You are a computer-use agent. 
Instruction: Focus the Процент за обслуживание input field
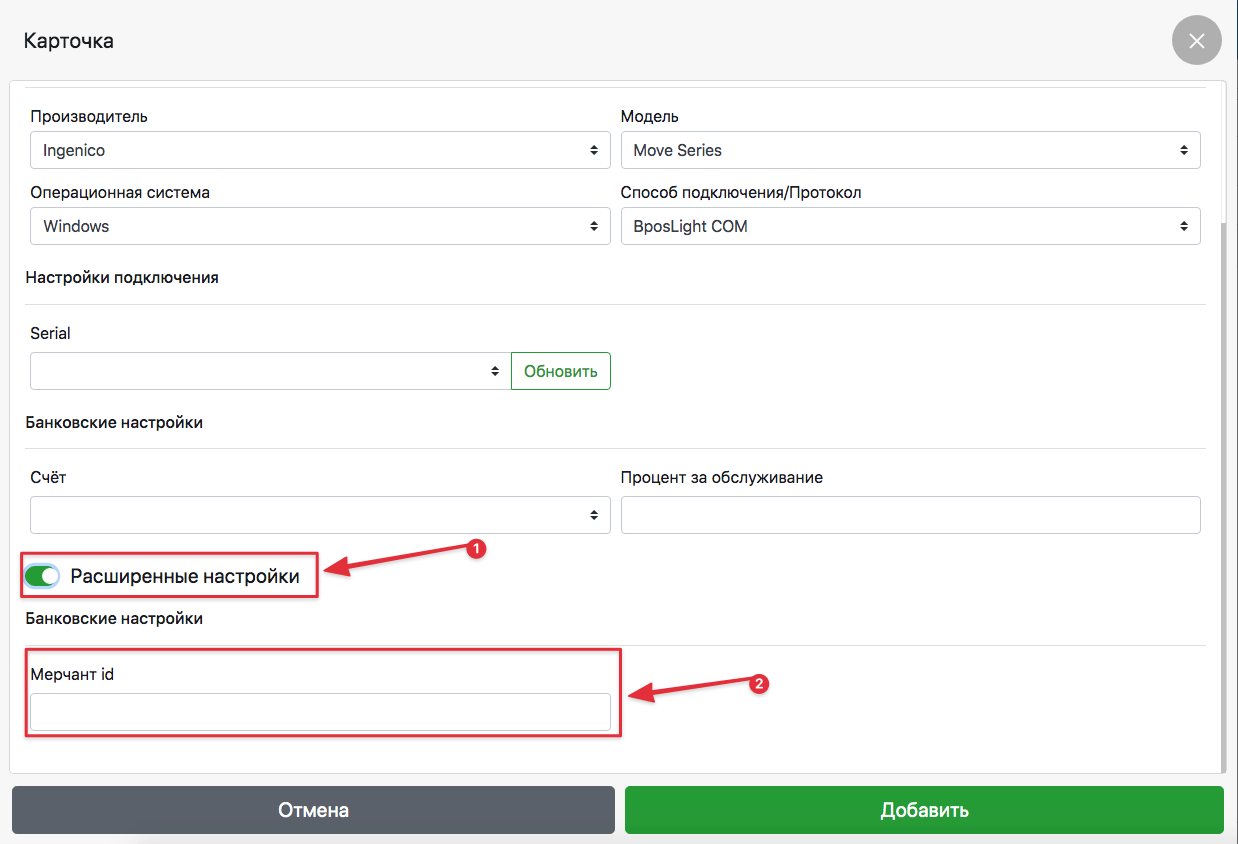[x=910, y=515]
